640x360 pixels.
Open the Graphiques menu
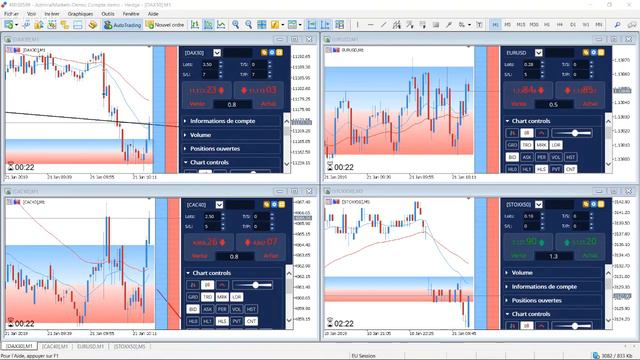tap(80, 13)
